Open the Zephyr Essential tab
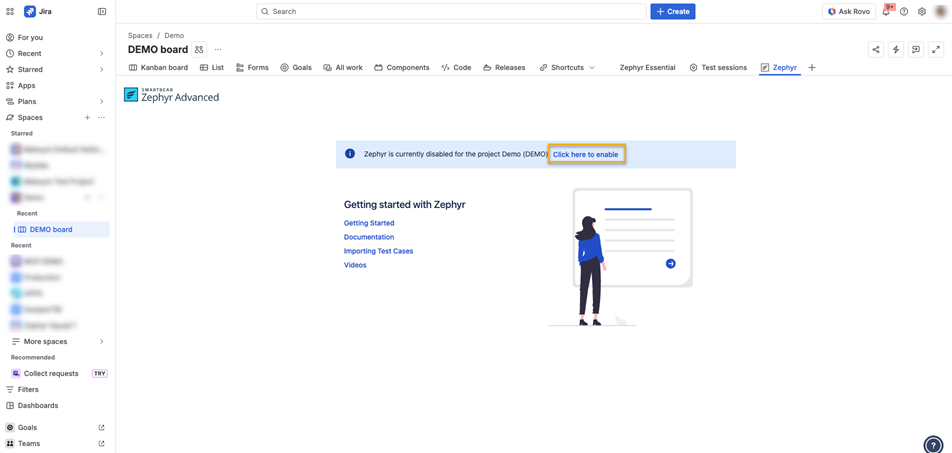 (x=647, y=67)
